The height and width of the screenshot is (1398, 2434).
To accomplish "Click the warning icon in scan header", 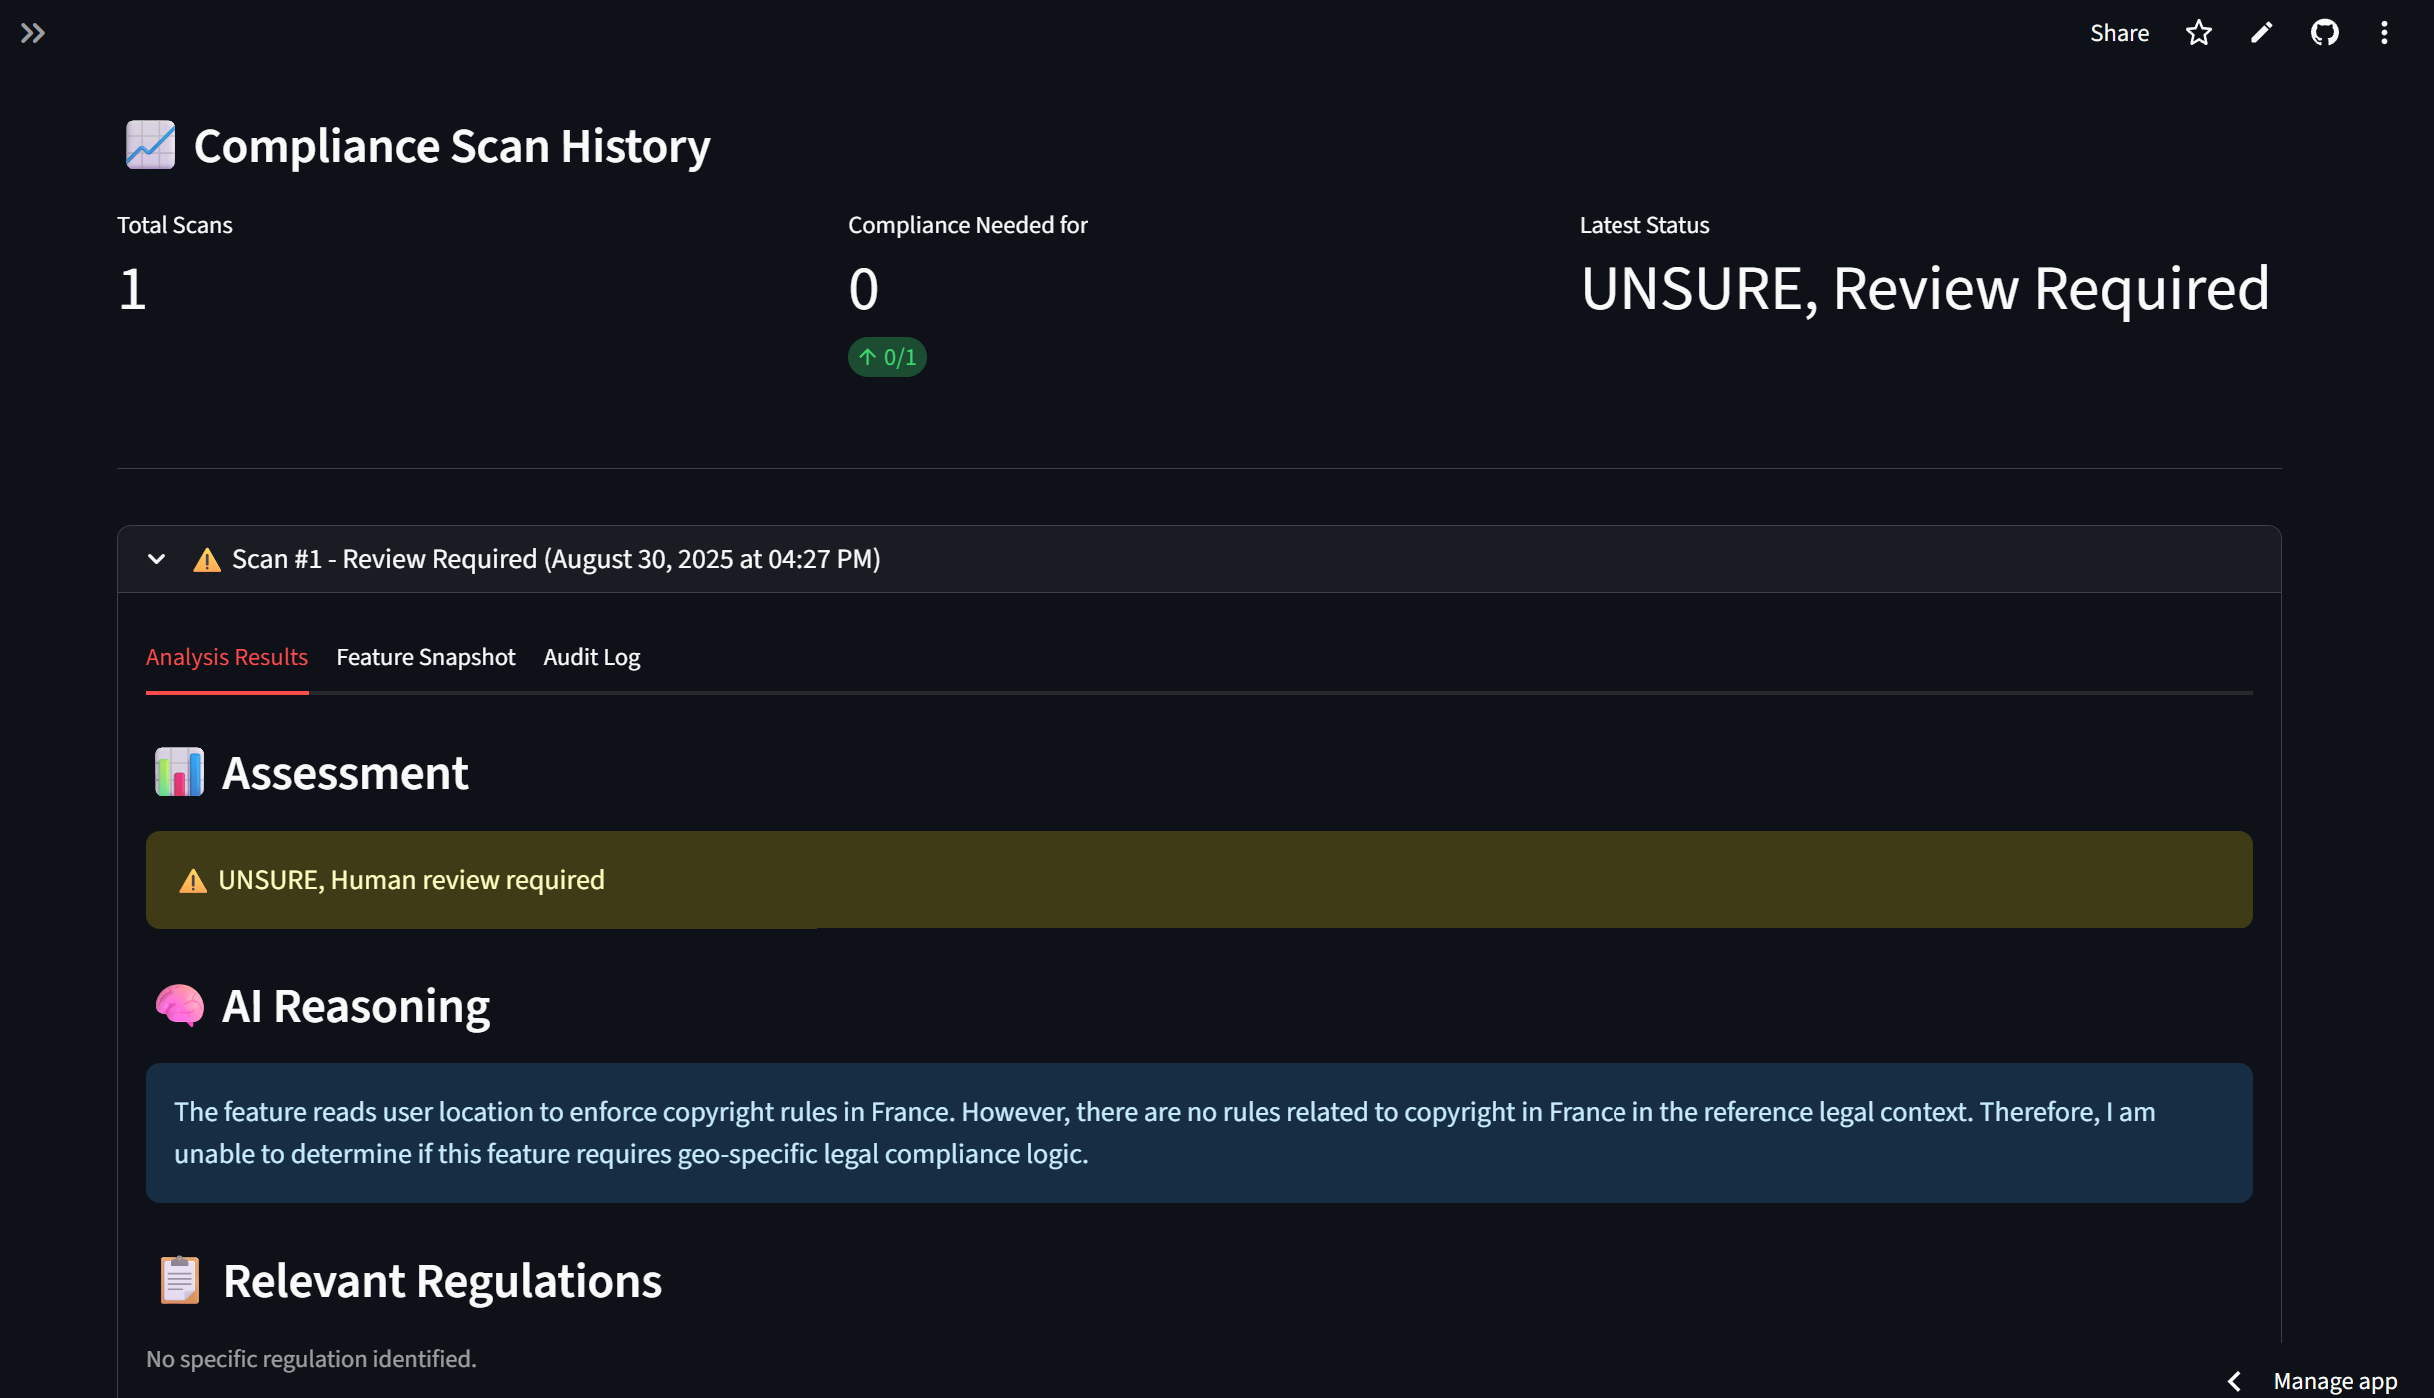I will [207, 560].
